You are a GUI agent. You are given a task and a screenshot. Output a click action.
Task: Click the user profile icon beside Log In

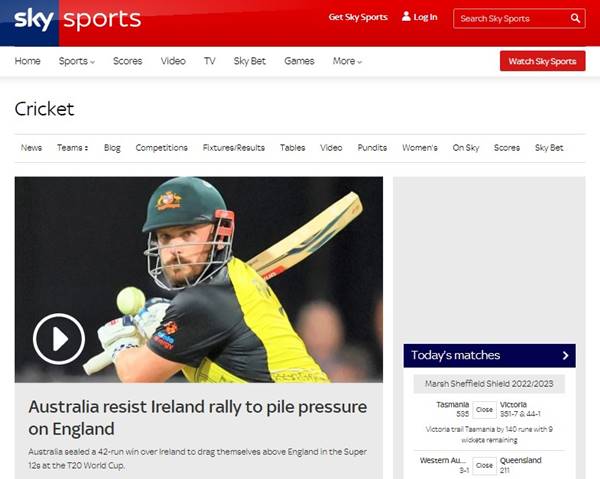(406, 16)
